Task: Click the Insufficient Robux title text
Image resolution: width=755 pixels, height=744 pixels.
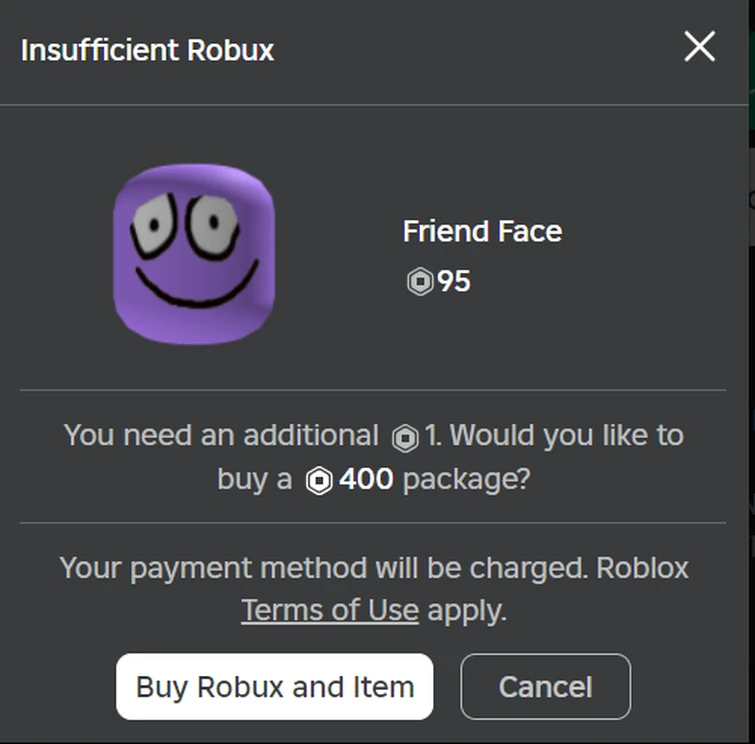Action: point(147,50)
